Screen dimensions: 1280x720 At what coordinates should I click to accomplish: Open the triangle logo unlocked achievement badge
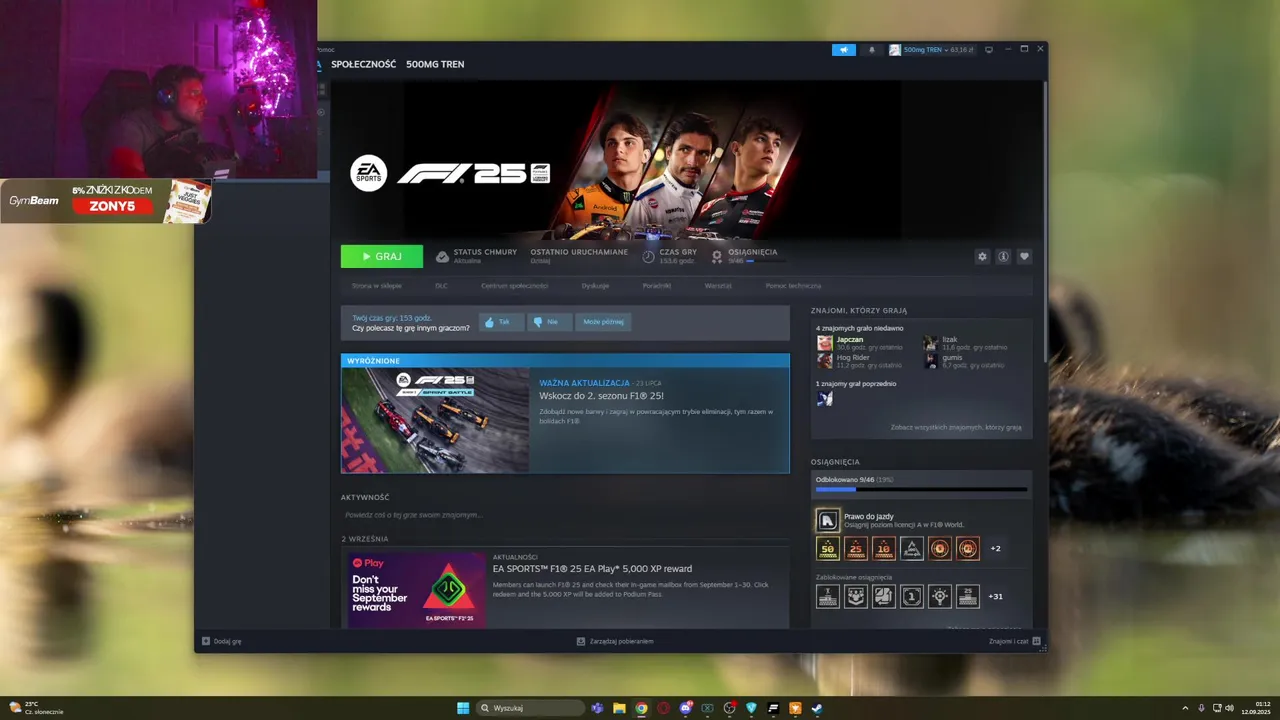[911, 548]
